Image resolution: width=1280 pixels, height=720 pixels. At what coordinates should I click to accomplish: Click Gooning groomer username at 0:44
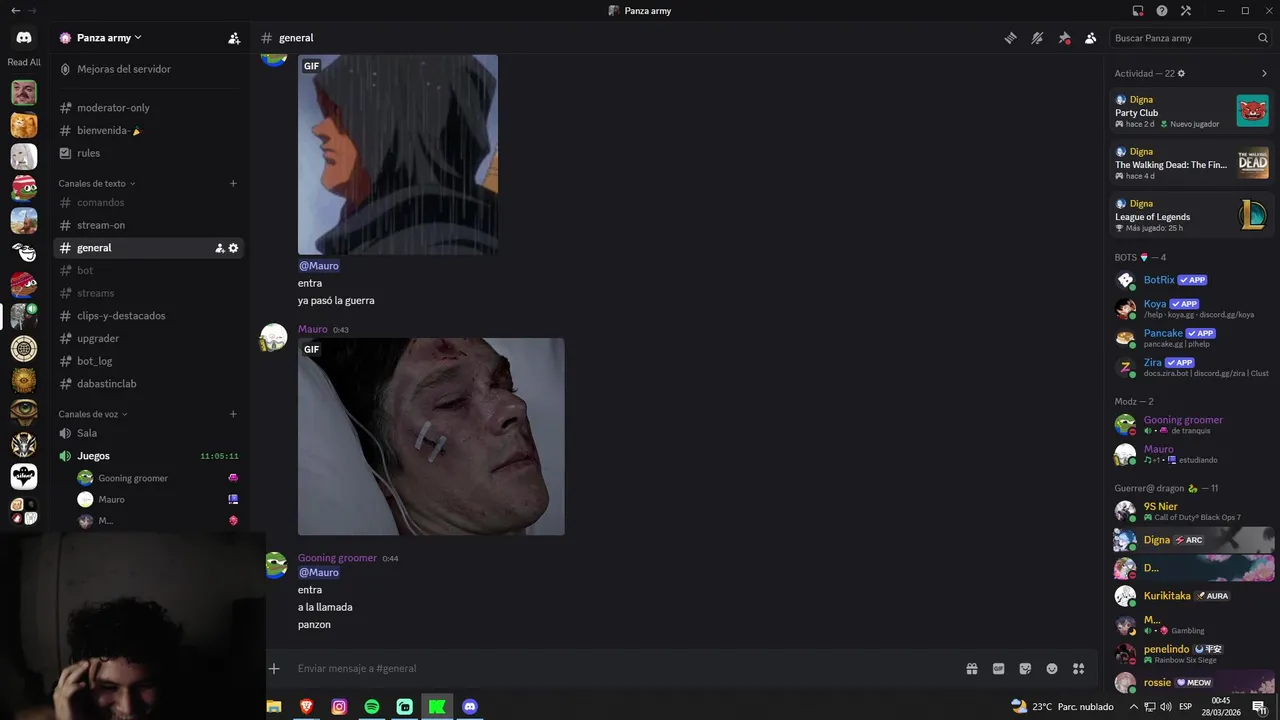click(x=337, y=558)
